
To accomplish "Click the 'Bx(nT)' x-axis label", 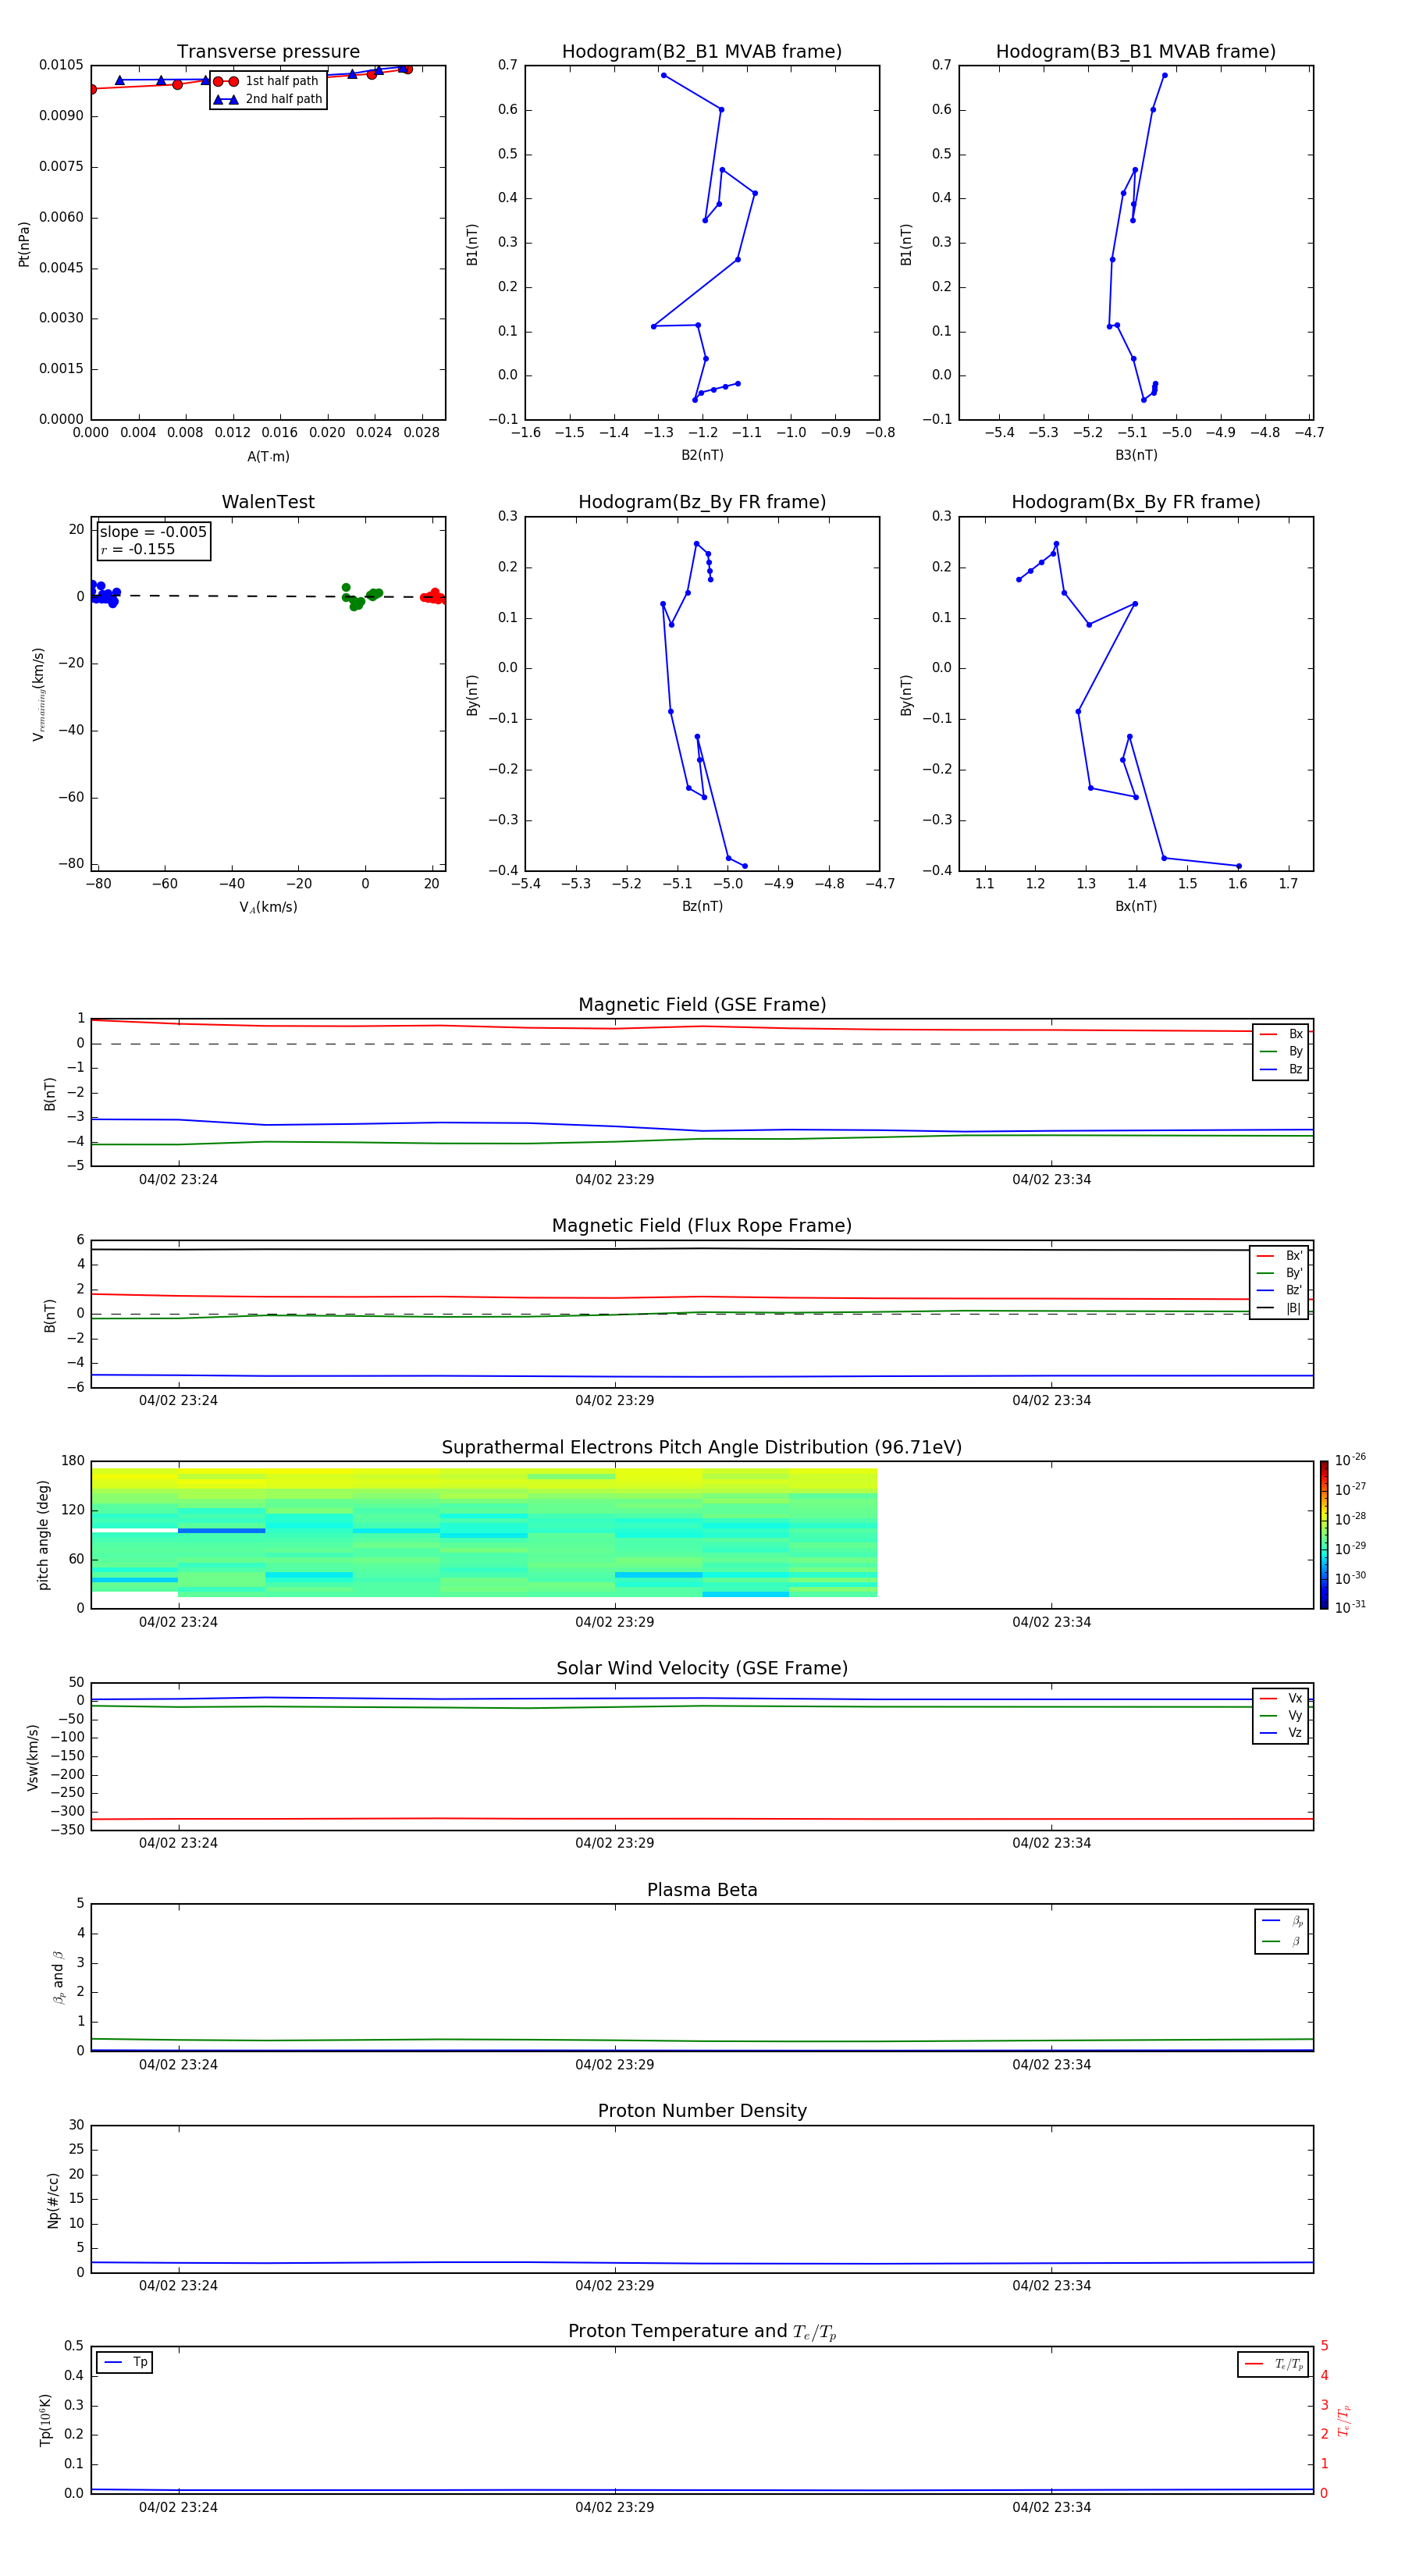I will pyautogui.click(x=1136, y=906).
